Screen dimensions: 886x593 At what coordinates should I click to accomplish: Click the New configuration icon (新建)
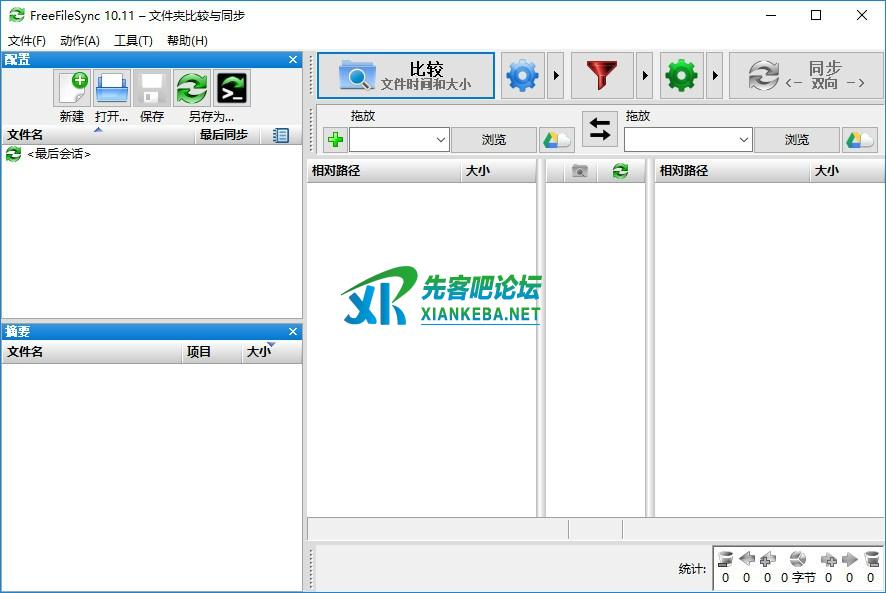point(72,89)
